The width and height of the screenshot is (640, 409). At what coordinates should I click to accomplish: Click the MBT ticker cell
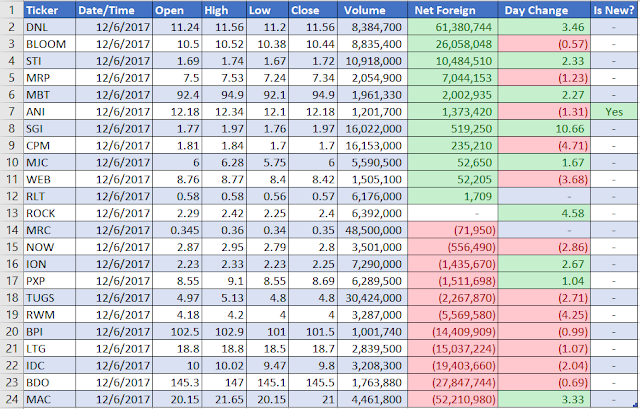coord(49,95)
